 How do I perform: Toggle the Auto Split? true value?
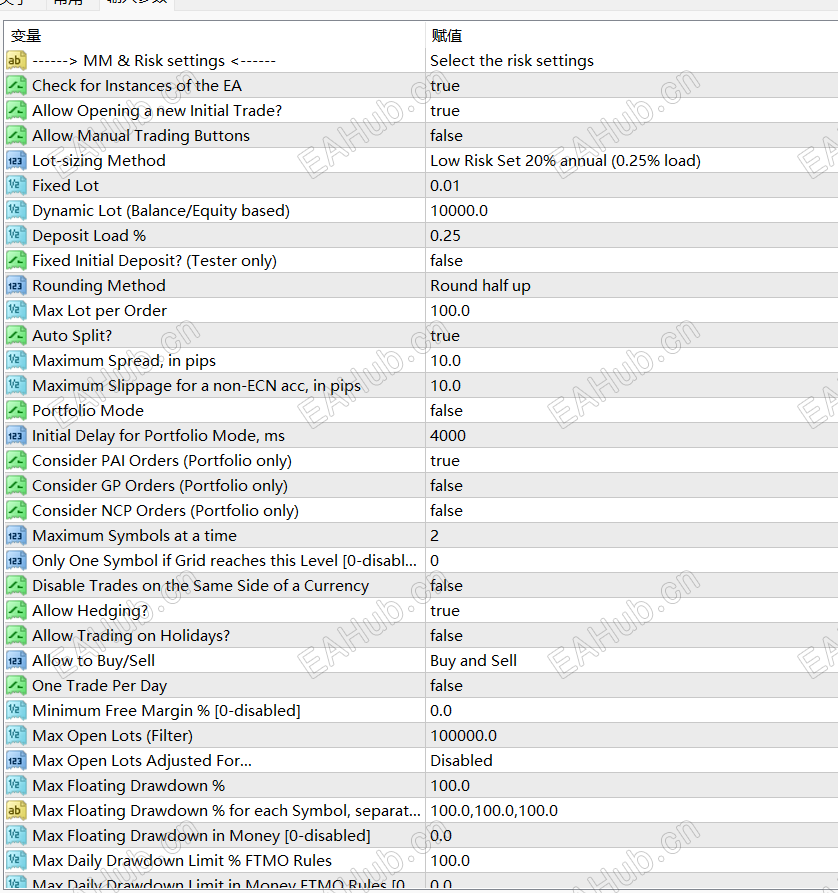point(445,335)
